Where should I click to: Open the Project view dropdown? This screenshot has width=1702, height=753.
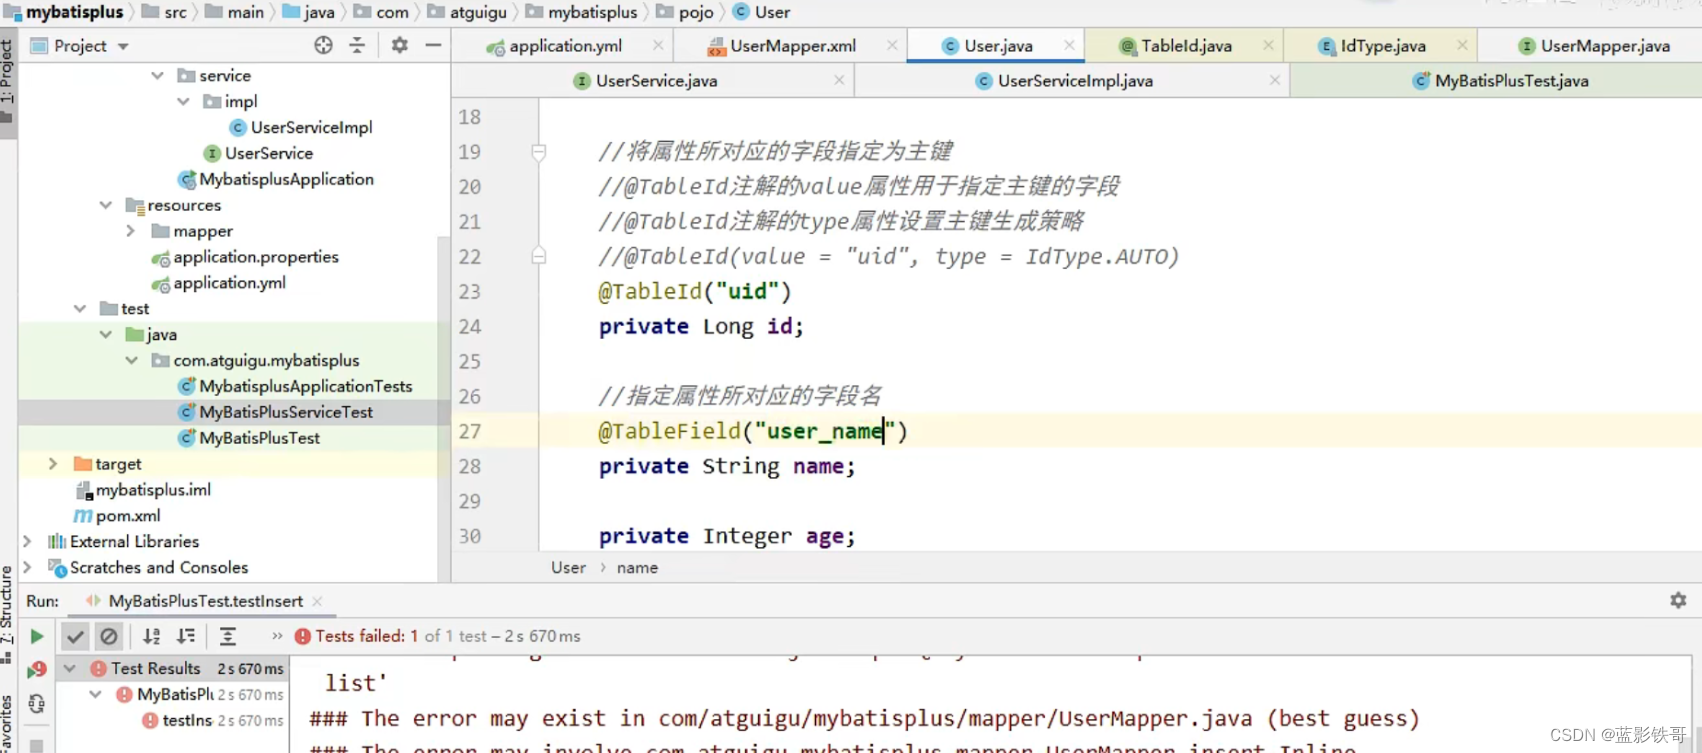(x=123, y=46)
